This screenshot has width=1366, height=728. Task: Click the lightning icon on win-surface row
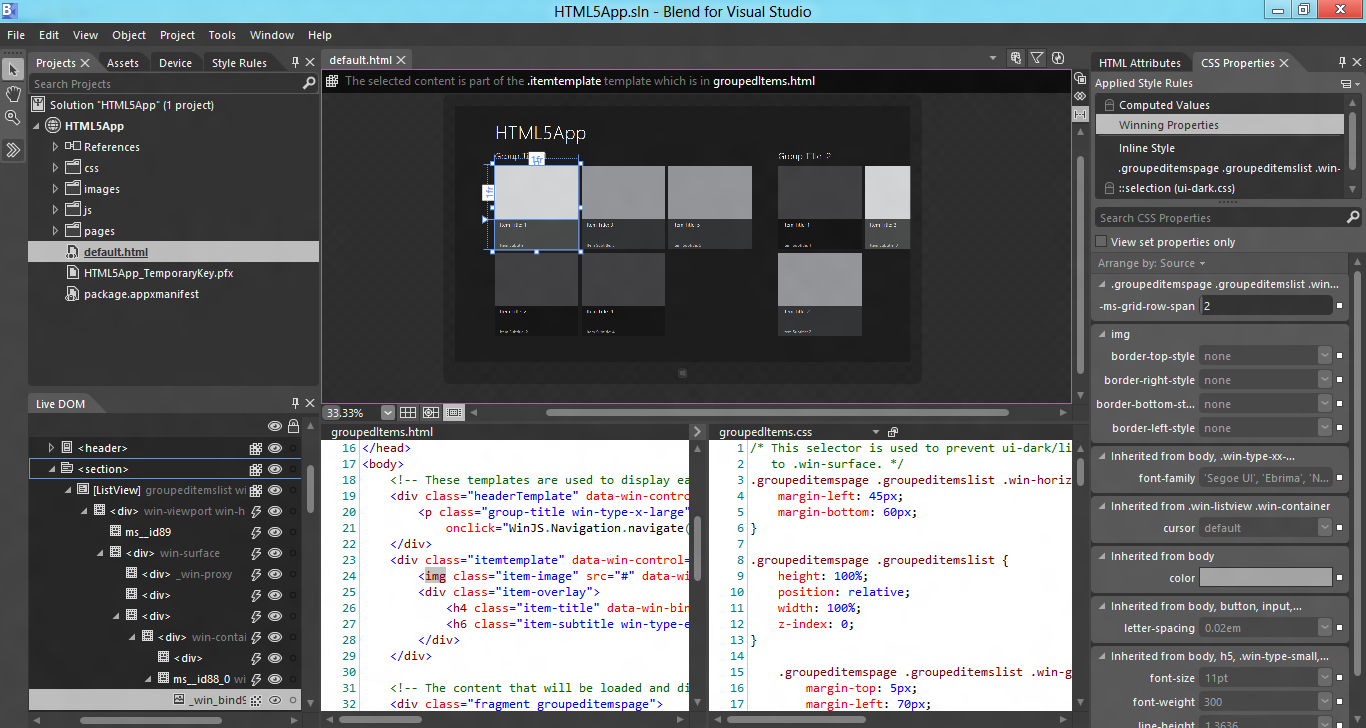click(256, 553)
